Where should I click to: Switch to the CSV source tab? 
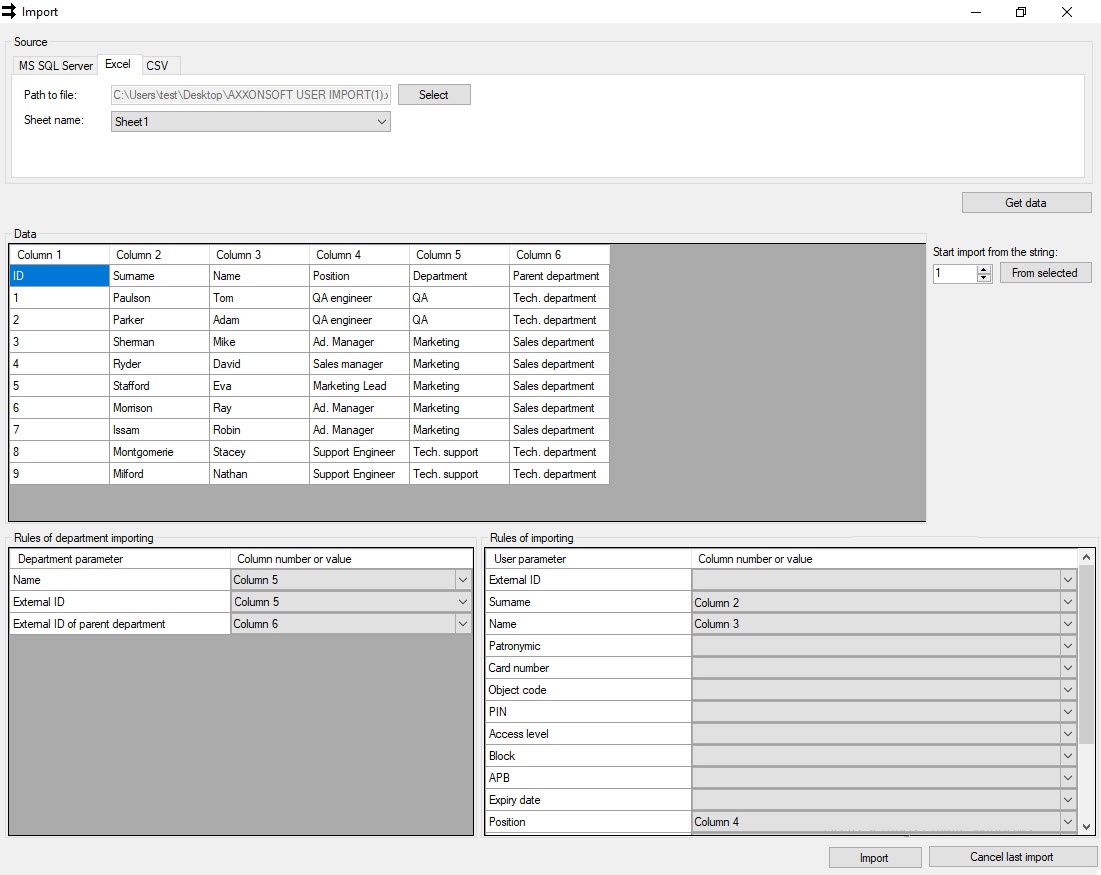tap(157, 66)
